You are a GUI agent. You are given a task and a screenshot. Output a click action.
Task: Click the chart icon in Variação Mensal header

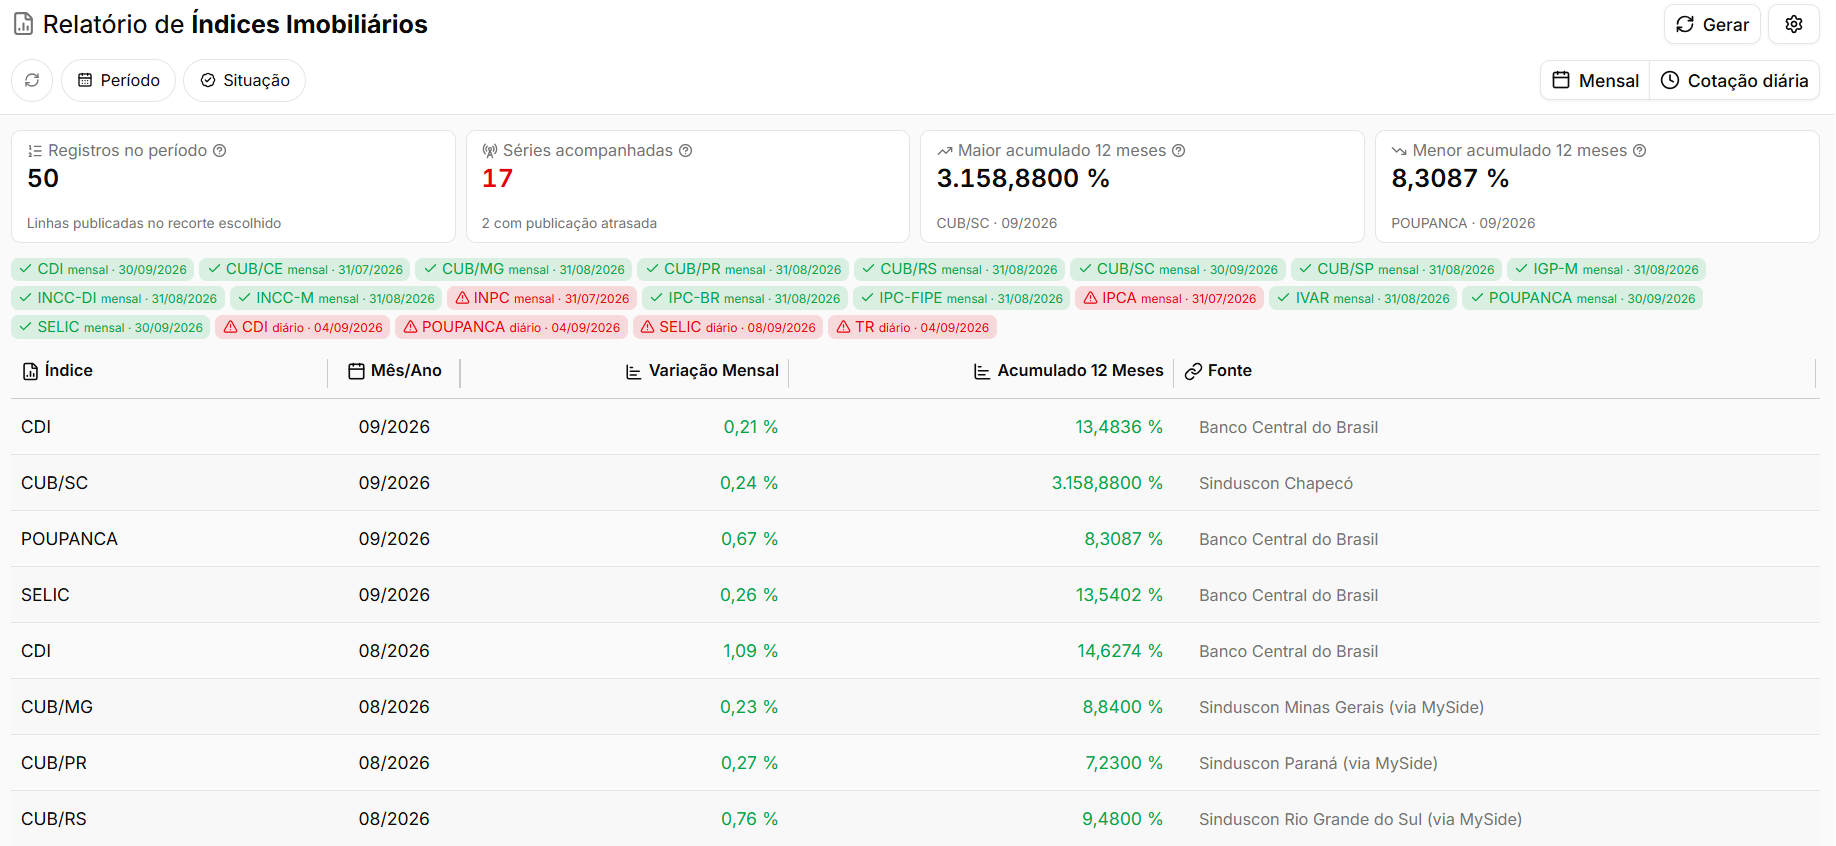point(634,372)
